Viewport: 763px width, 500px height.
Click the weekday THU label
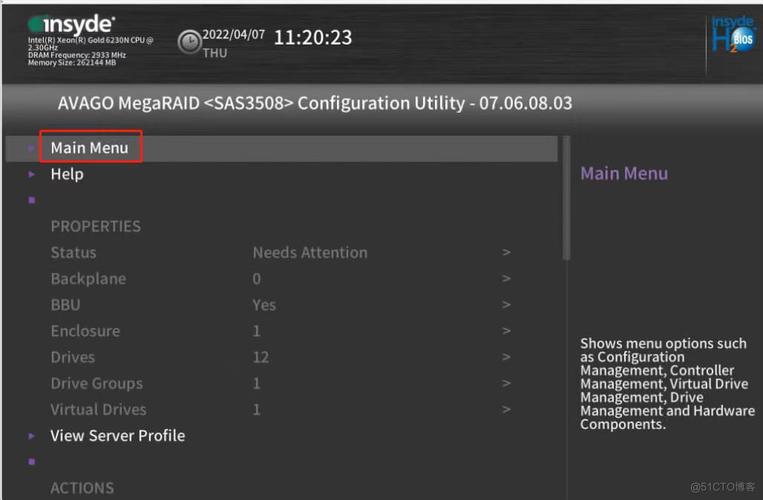click(x=215, y=53)
